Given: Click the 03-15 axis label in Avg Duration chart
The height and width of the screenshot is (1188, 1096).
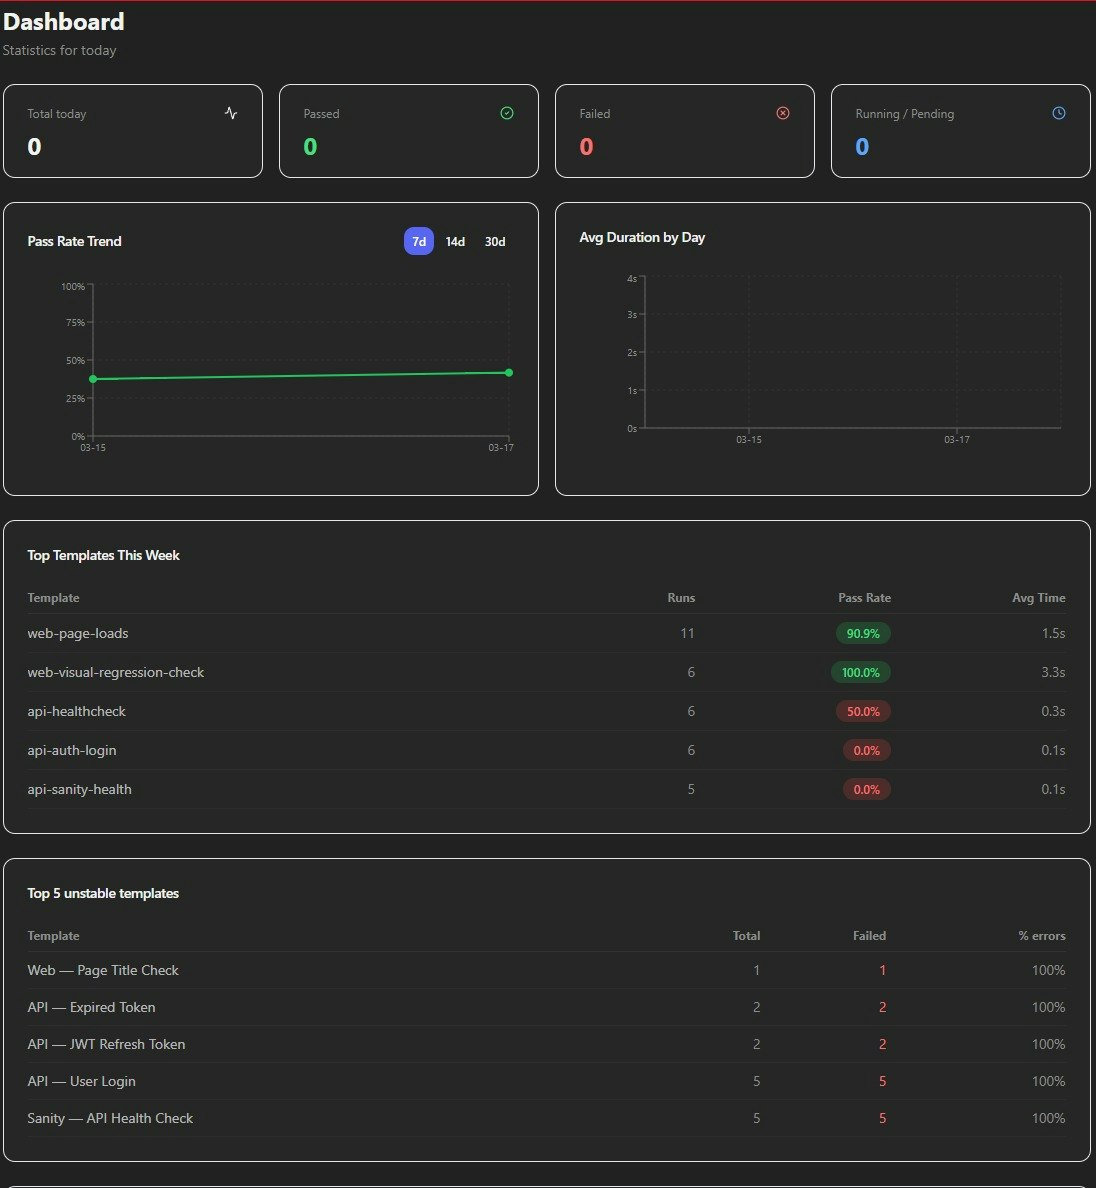Looking at the screenshot, I should (749, 439).
